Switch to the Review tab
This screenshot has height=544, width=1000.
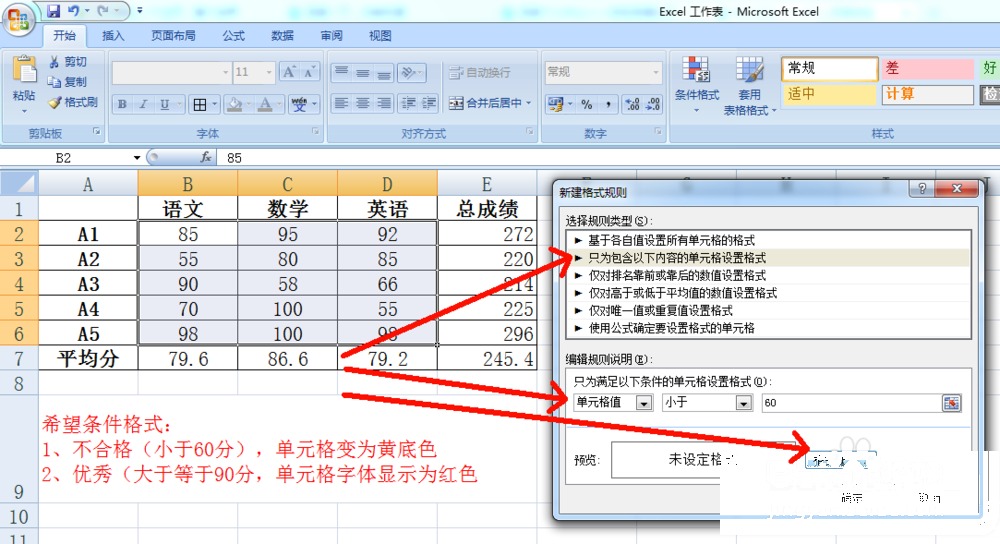331,36
